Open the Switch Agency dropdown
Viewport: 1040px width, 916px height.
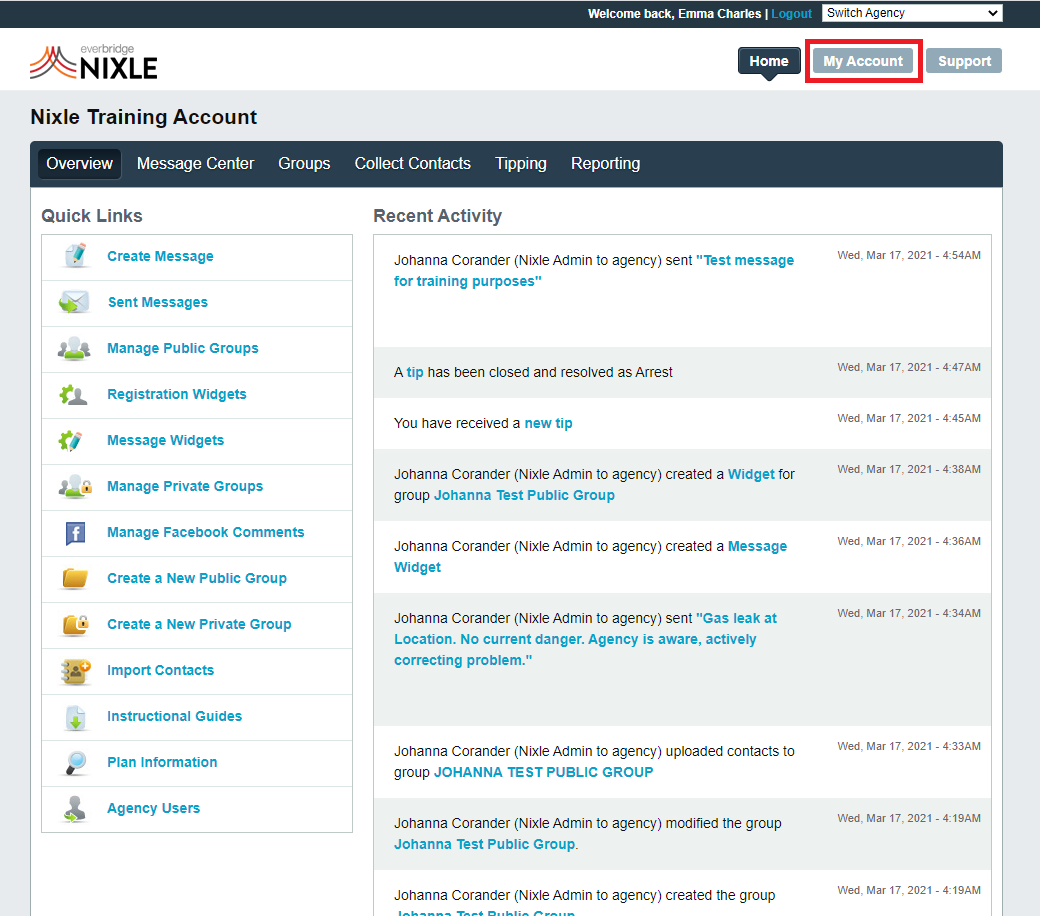[911, 13]
